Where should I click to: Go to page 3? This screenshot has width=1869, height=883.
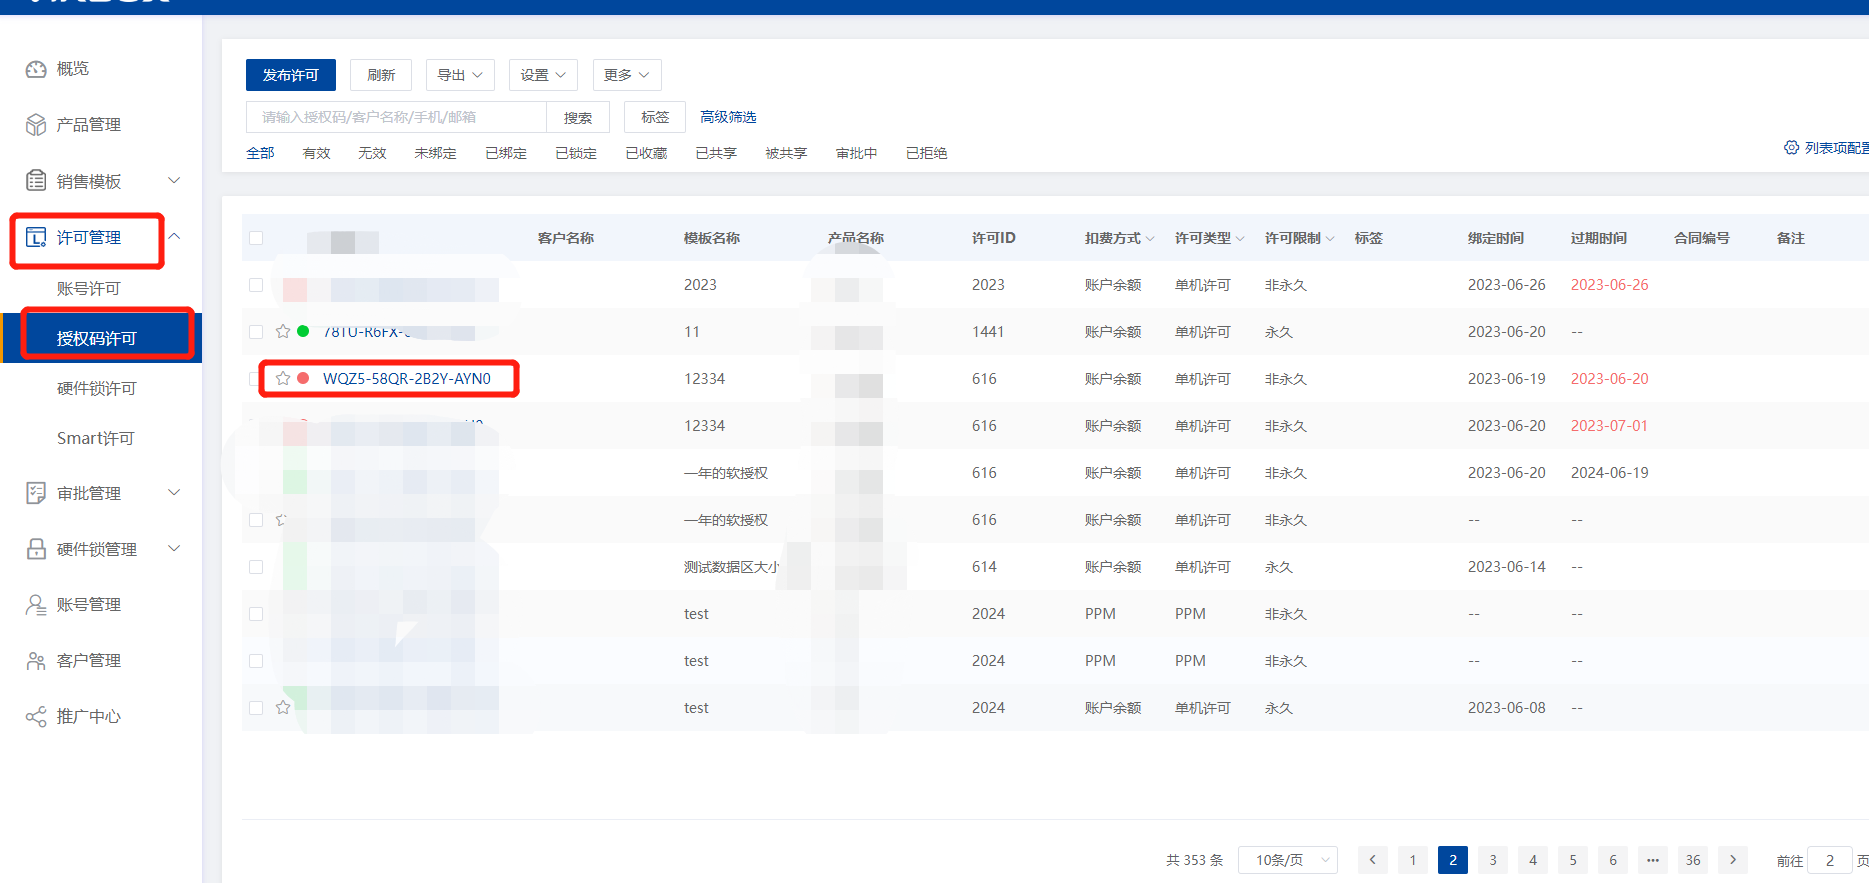tap(1493, 860)
